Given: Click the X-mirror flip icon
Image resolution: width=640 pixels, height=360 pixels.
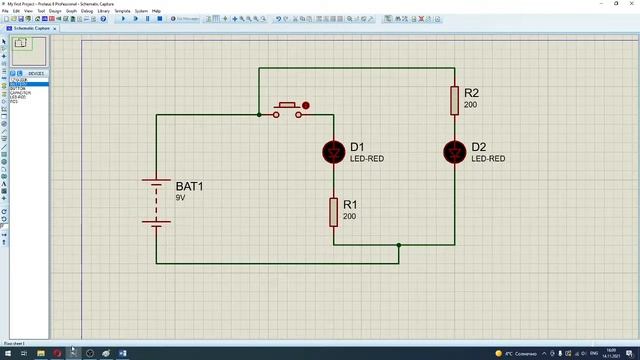Looking at the screenshot, I should click(x=4, y=235).
